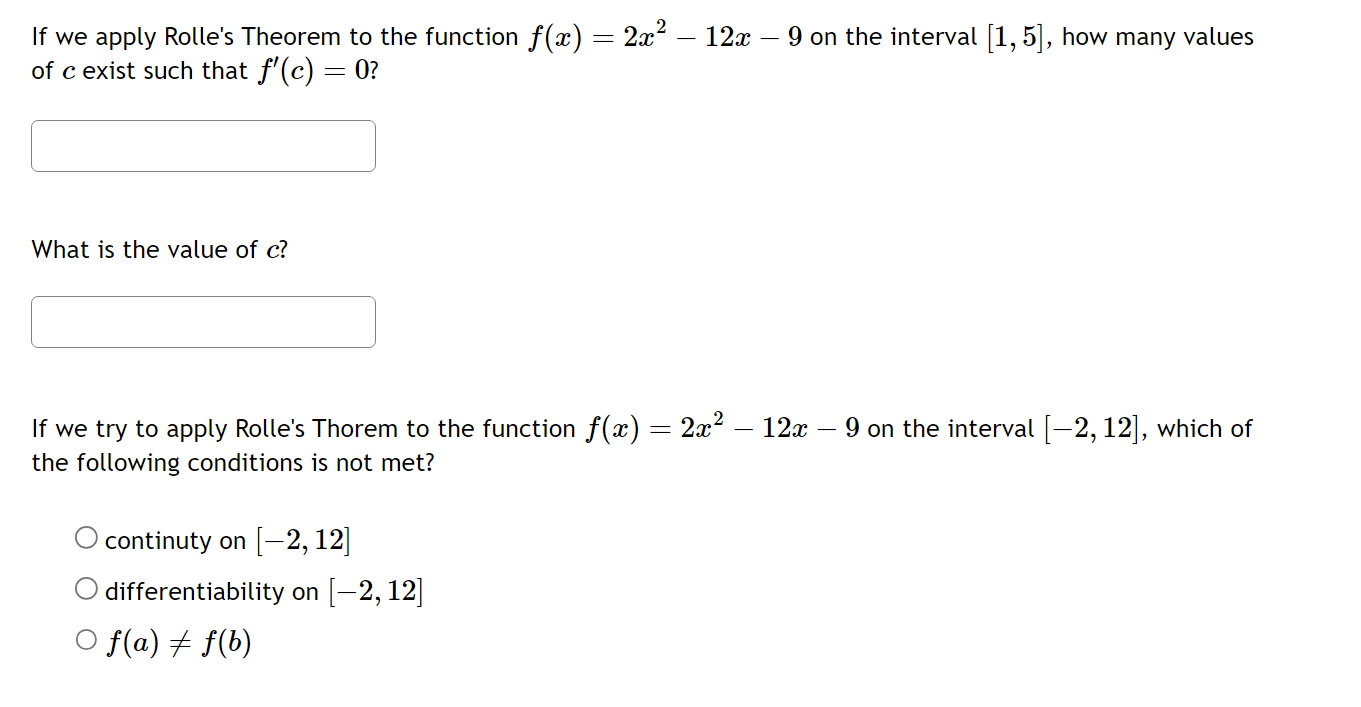Viewport: 1361px width, 707px height.
Task: Click the answer box for how many values
Action: coord(203,145)
